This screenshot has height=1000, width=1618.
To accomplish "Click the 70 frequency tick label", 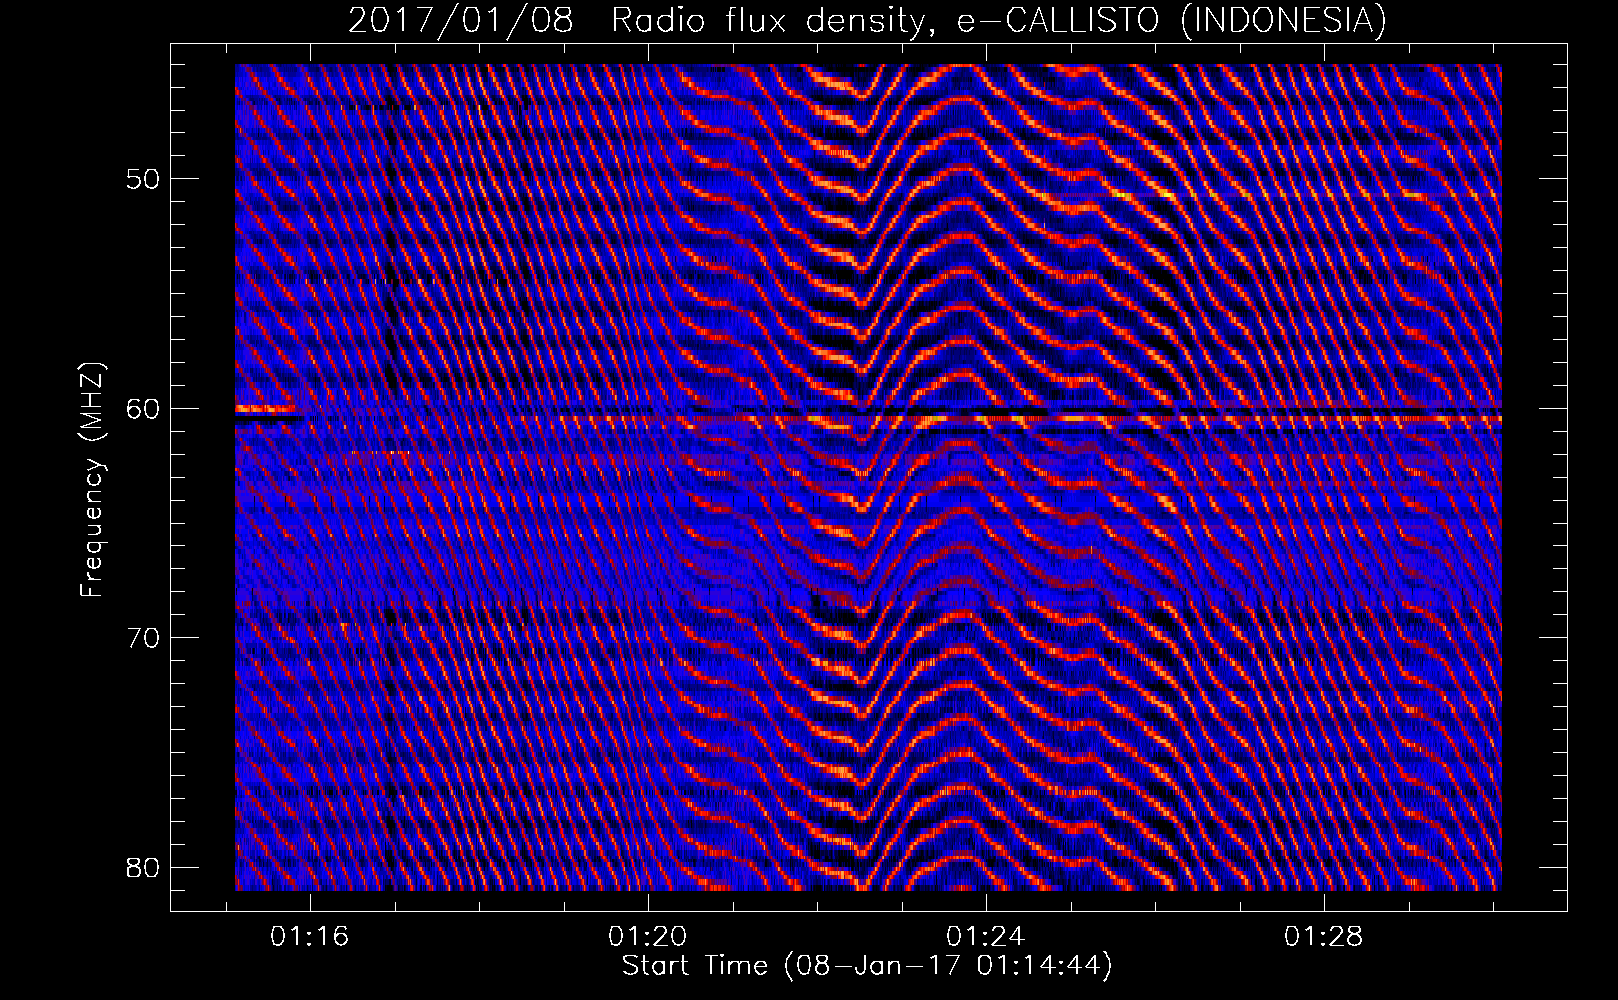I will pos(142,637).
